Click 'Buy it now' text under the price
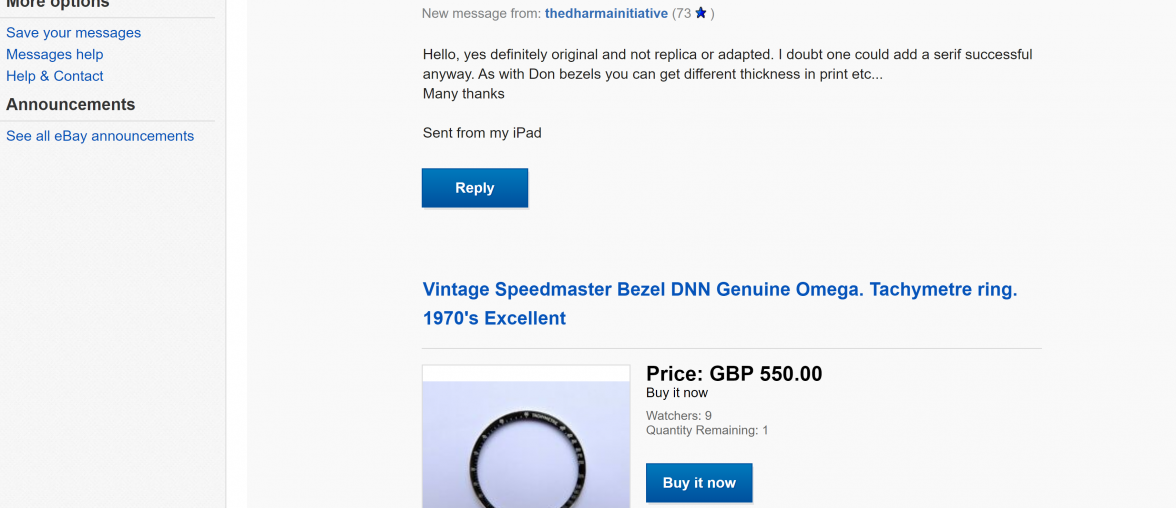Viewport: 1176px width, 508px height. click(677, 393)
